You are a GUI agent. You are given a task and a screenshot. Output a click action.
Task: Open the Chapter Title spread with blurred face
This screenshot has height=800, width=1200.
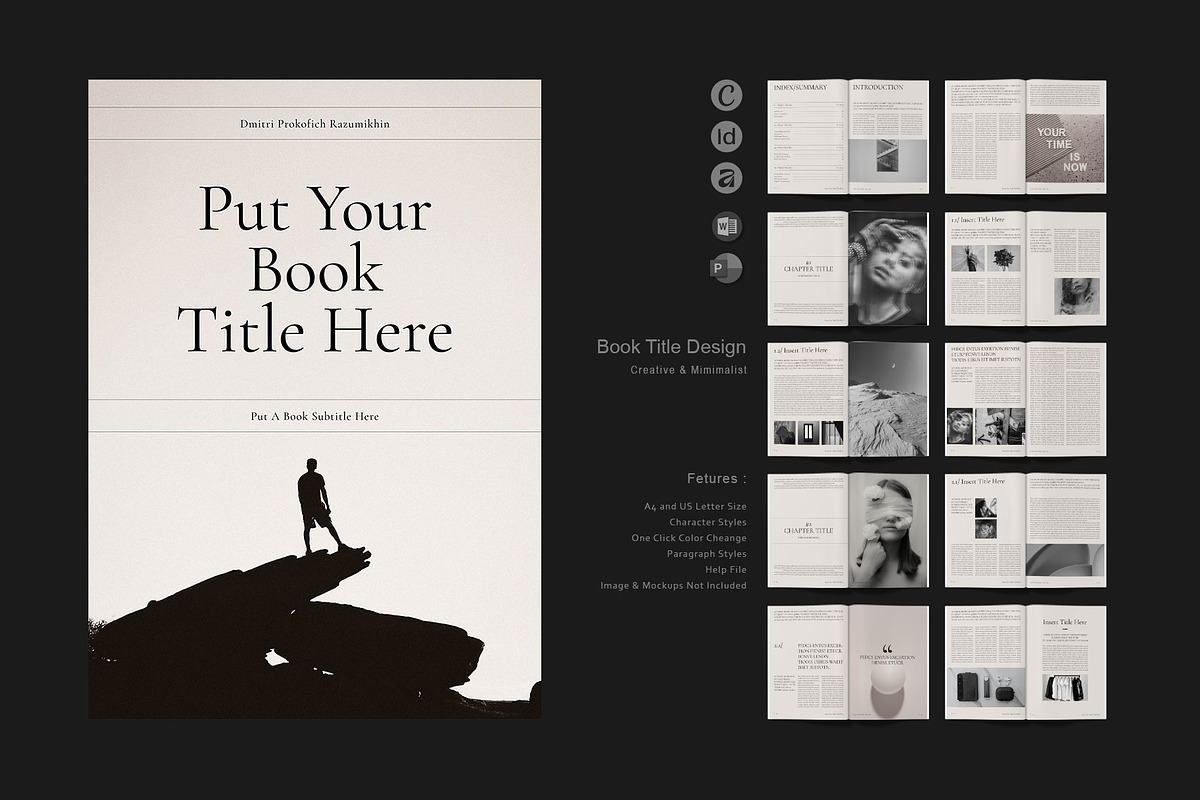click(x=848, y=268)
